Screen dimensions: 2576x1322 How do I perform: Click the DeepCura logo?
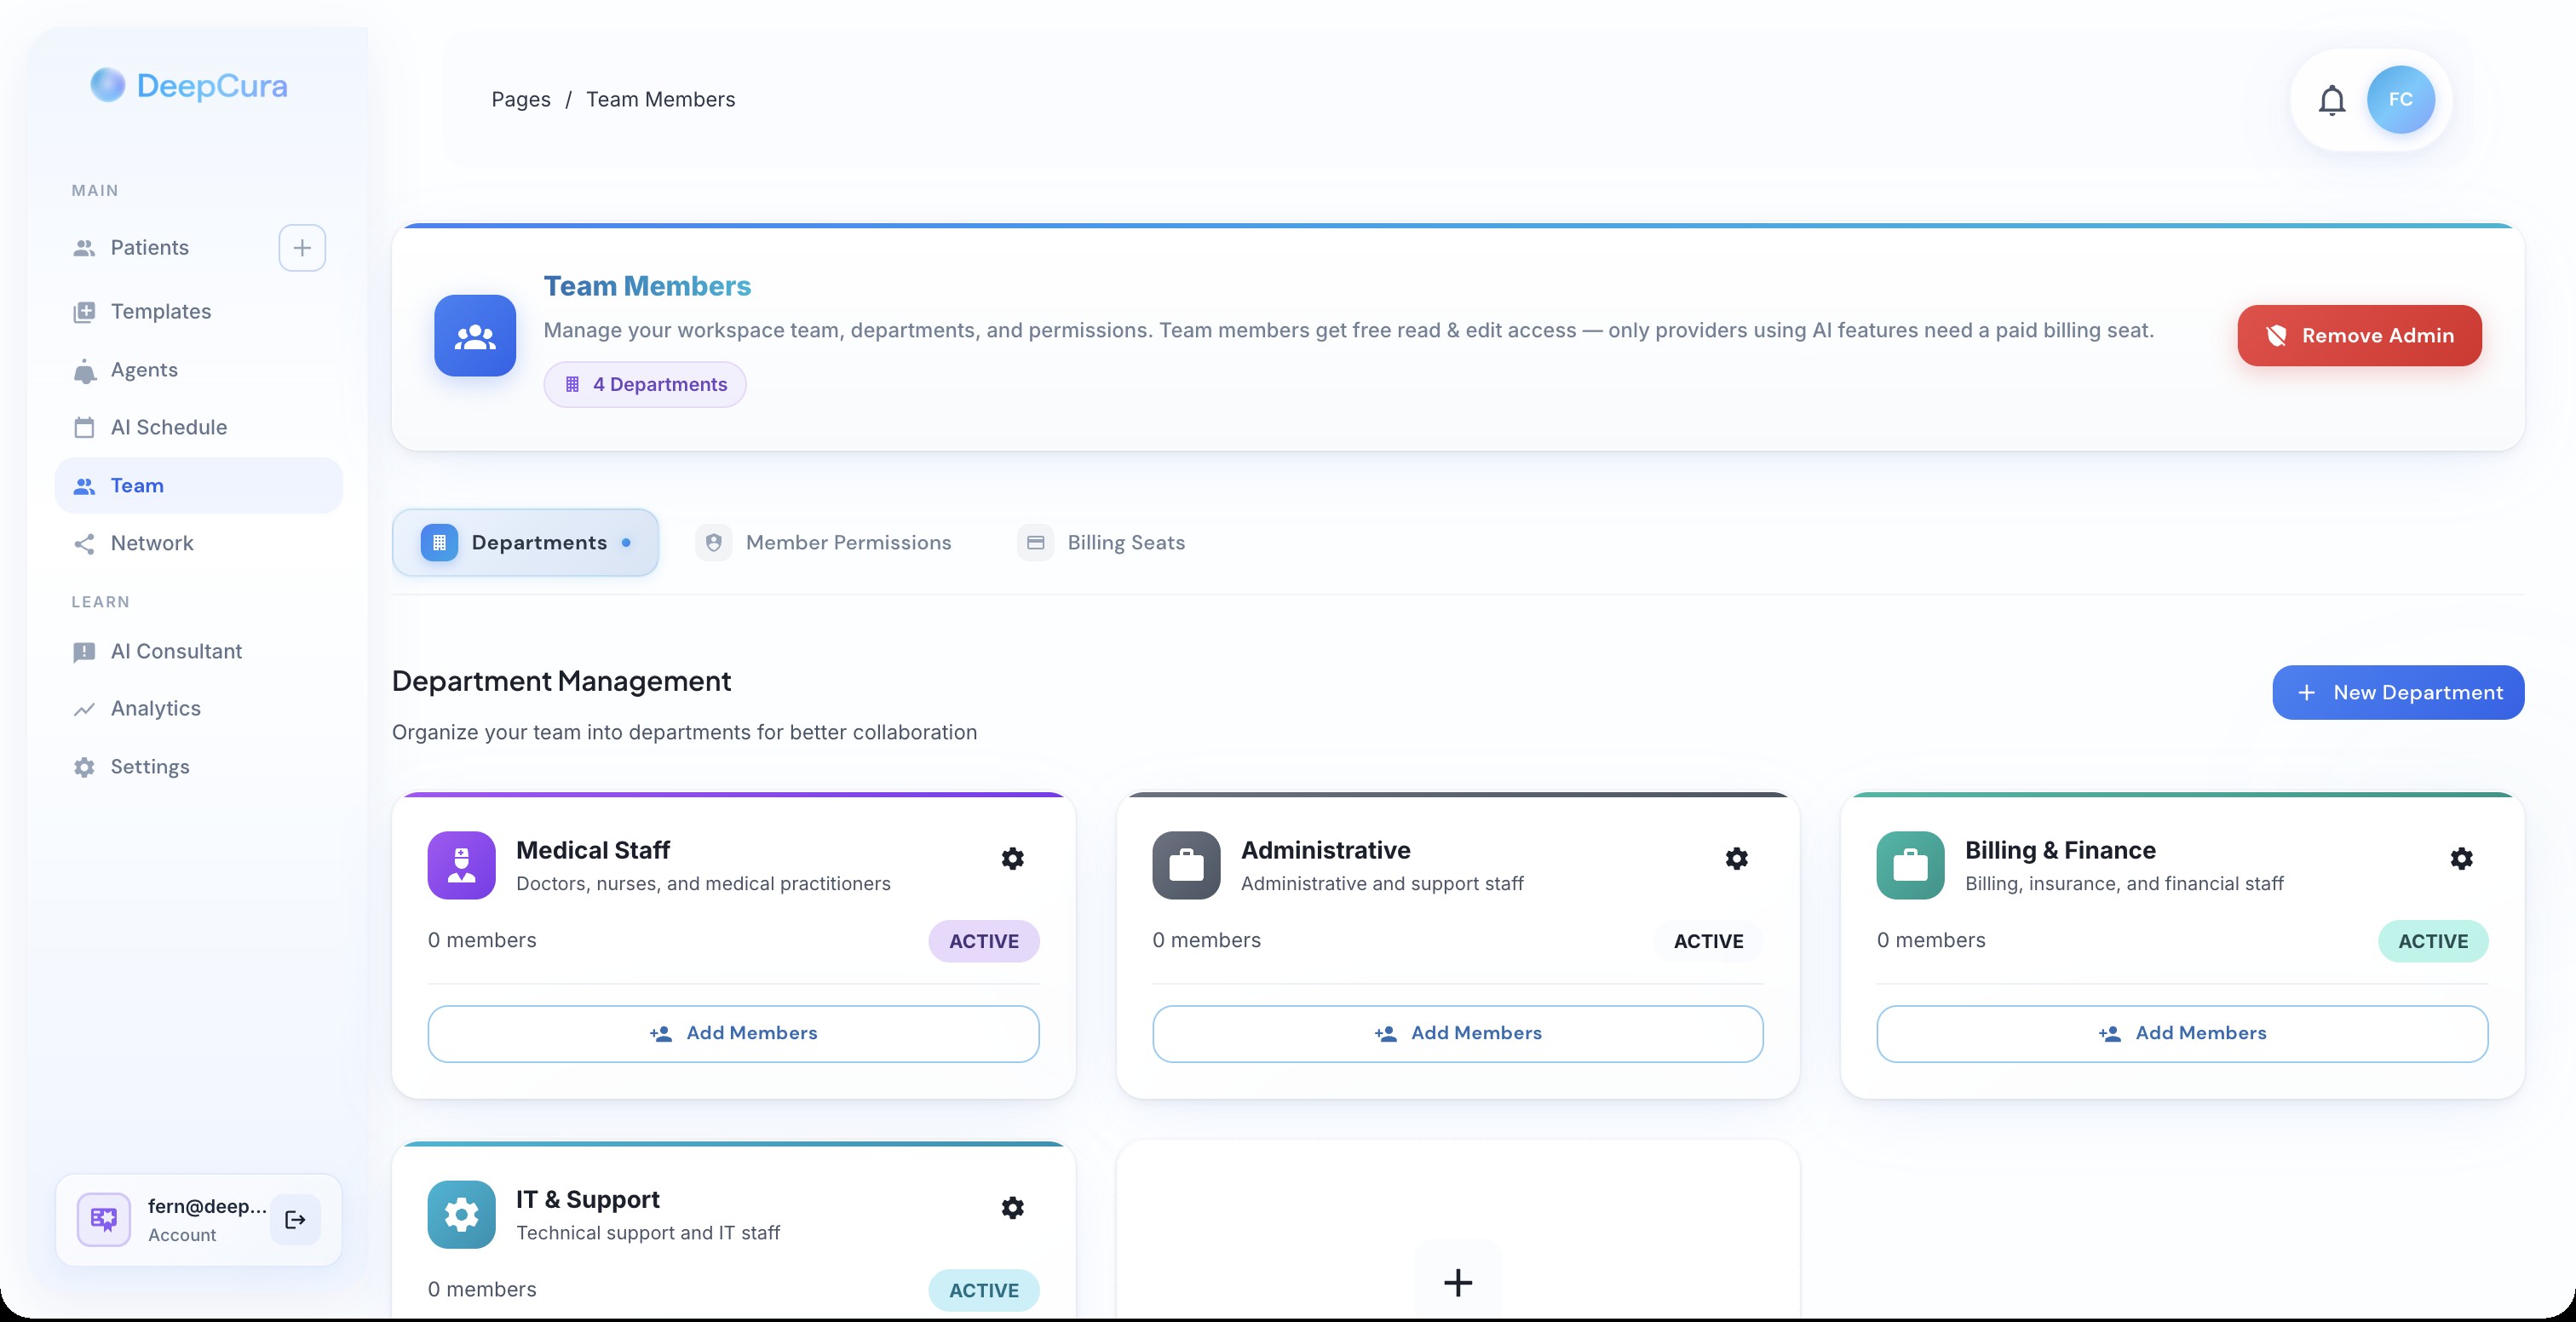189,86
